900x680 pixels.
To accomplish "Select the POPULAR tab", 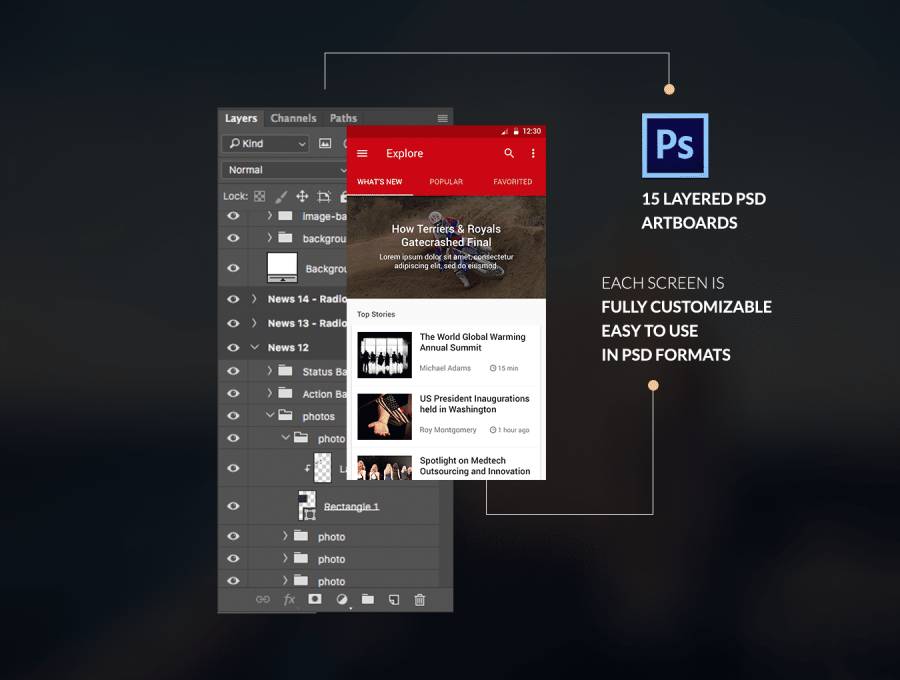I will (446, 181).
